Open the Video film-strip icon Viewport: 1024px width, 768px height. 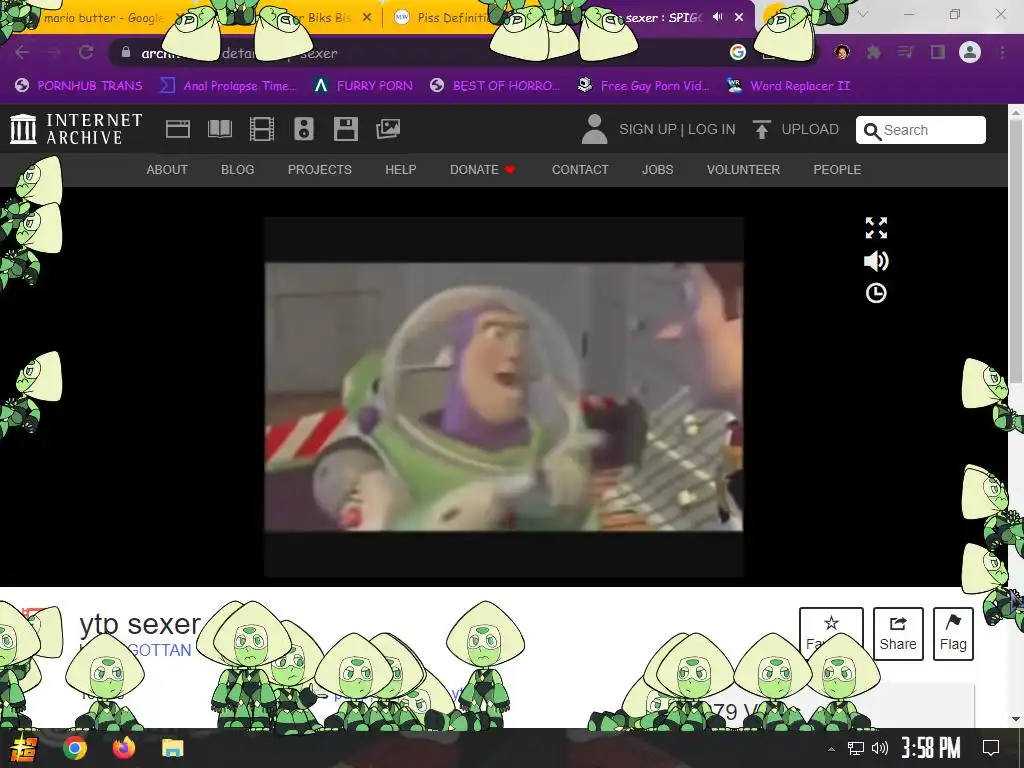point(262,129)
